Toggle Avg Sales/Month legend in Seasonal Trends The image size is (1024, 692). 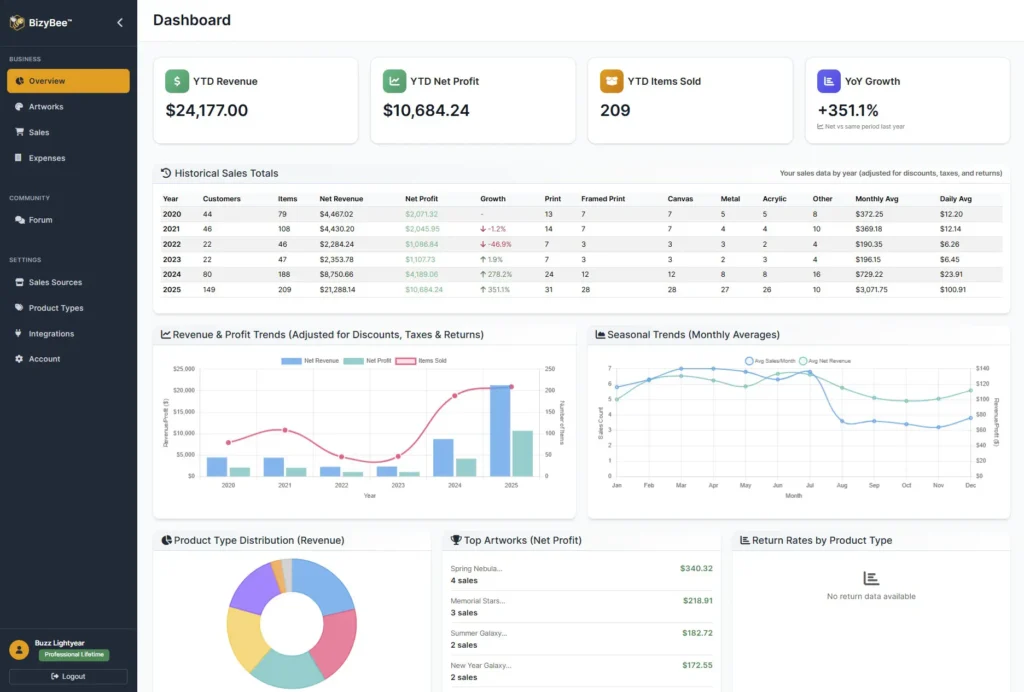pyautogui.click(x=768, y=360)
